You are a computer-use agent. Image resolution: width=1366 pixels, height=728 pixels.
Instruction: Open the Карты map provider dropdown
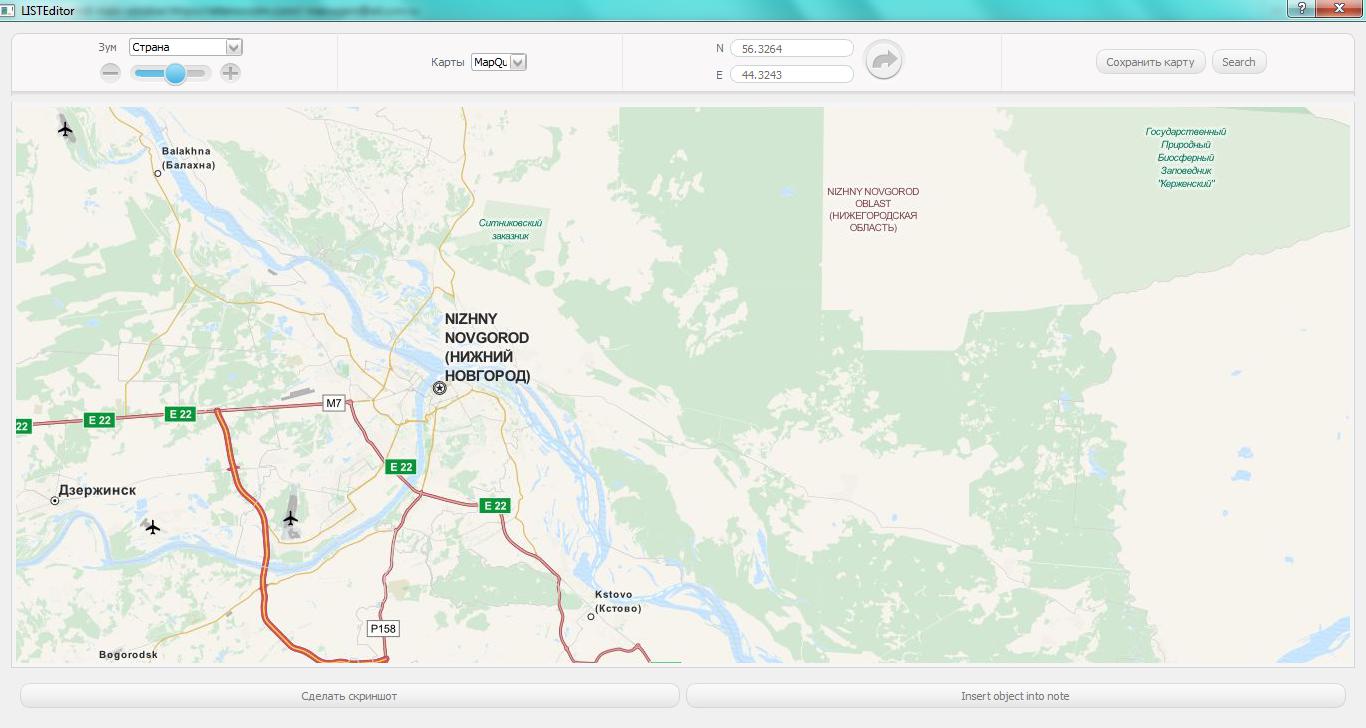[518, 62]
